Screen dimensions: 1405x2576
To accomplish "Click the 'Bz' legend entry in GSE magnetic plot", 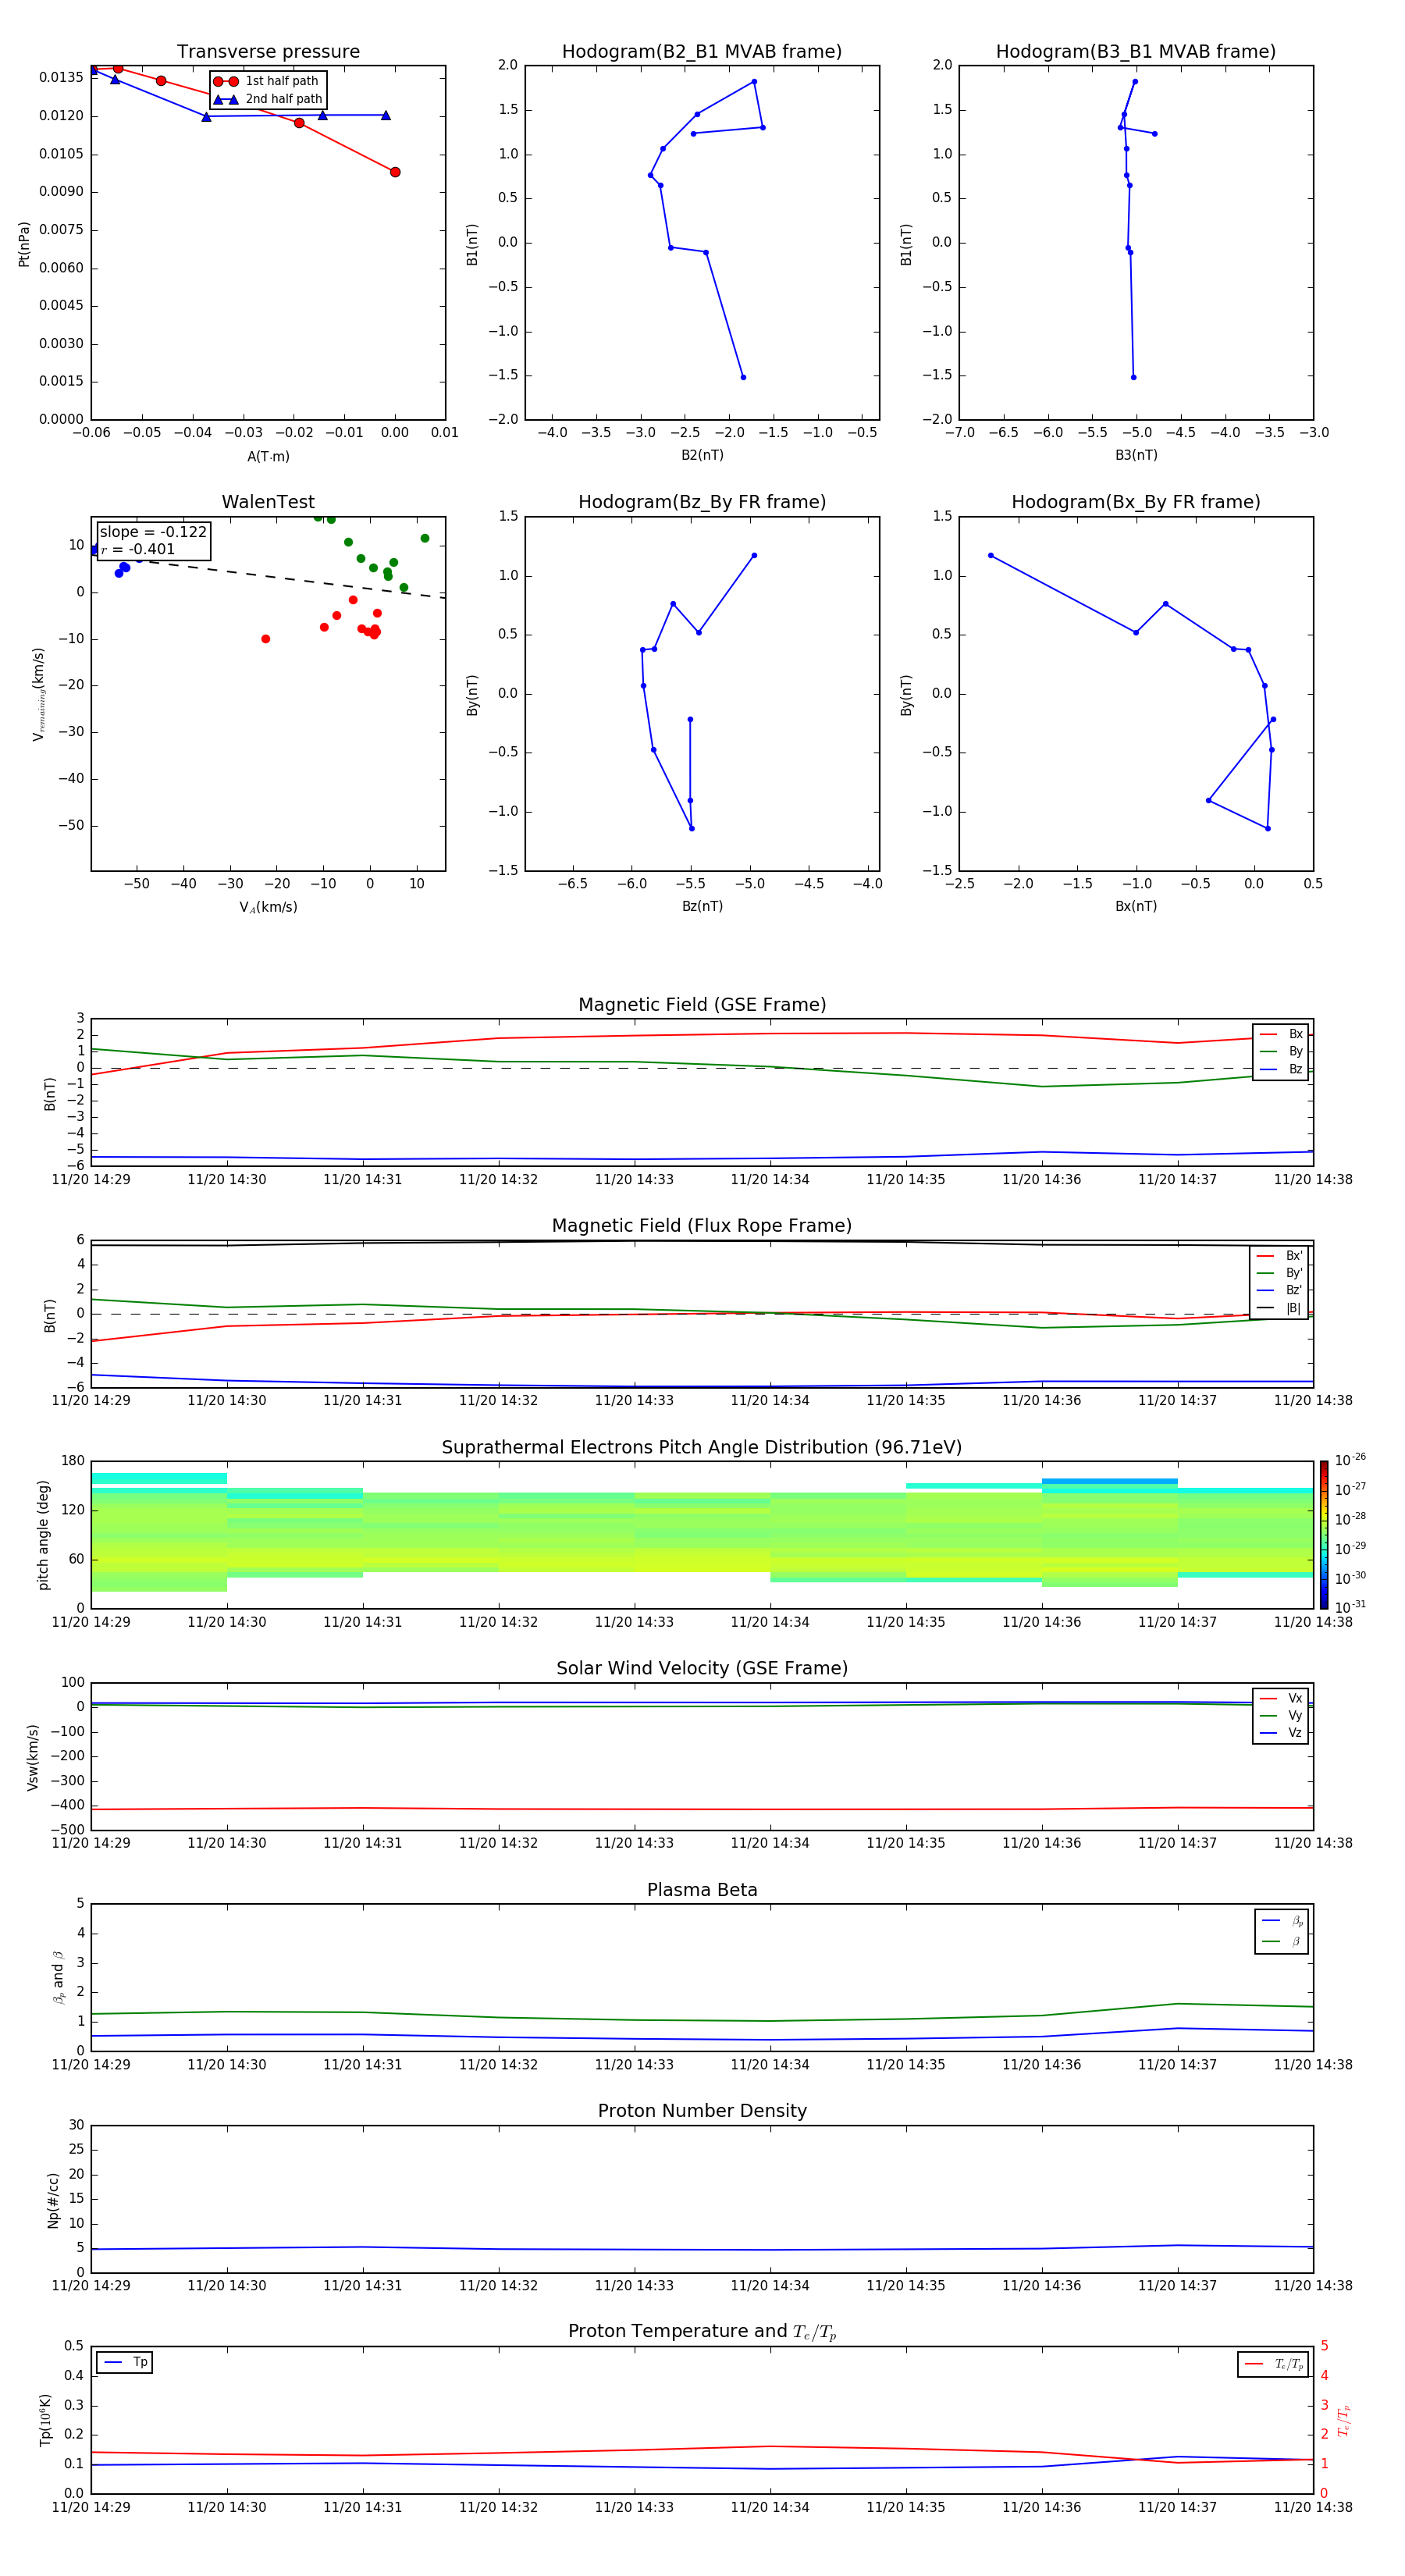I will (1281, 1069).
